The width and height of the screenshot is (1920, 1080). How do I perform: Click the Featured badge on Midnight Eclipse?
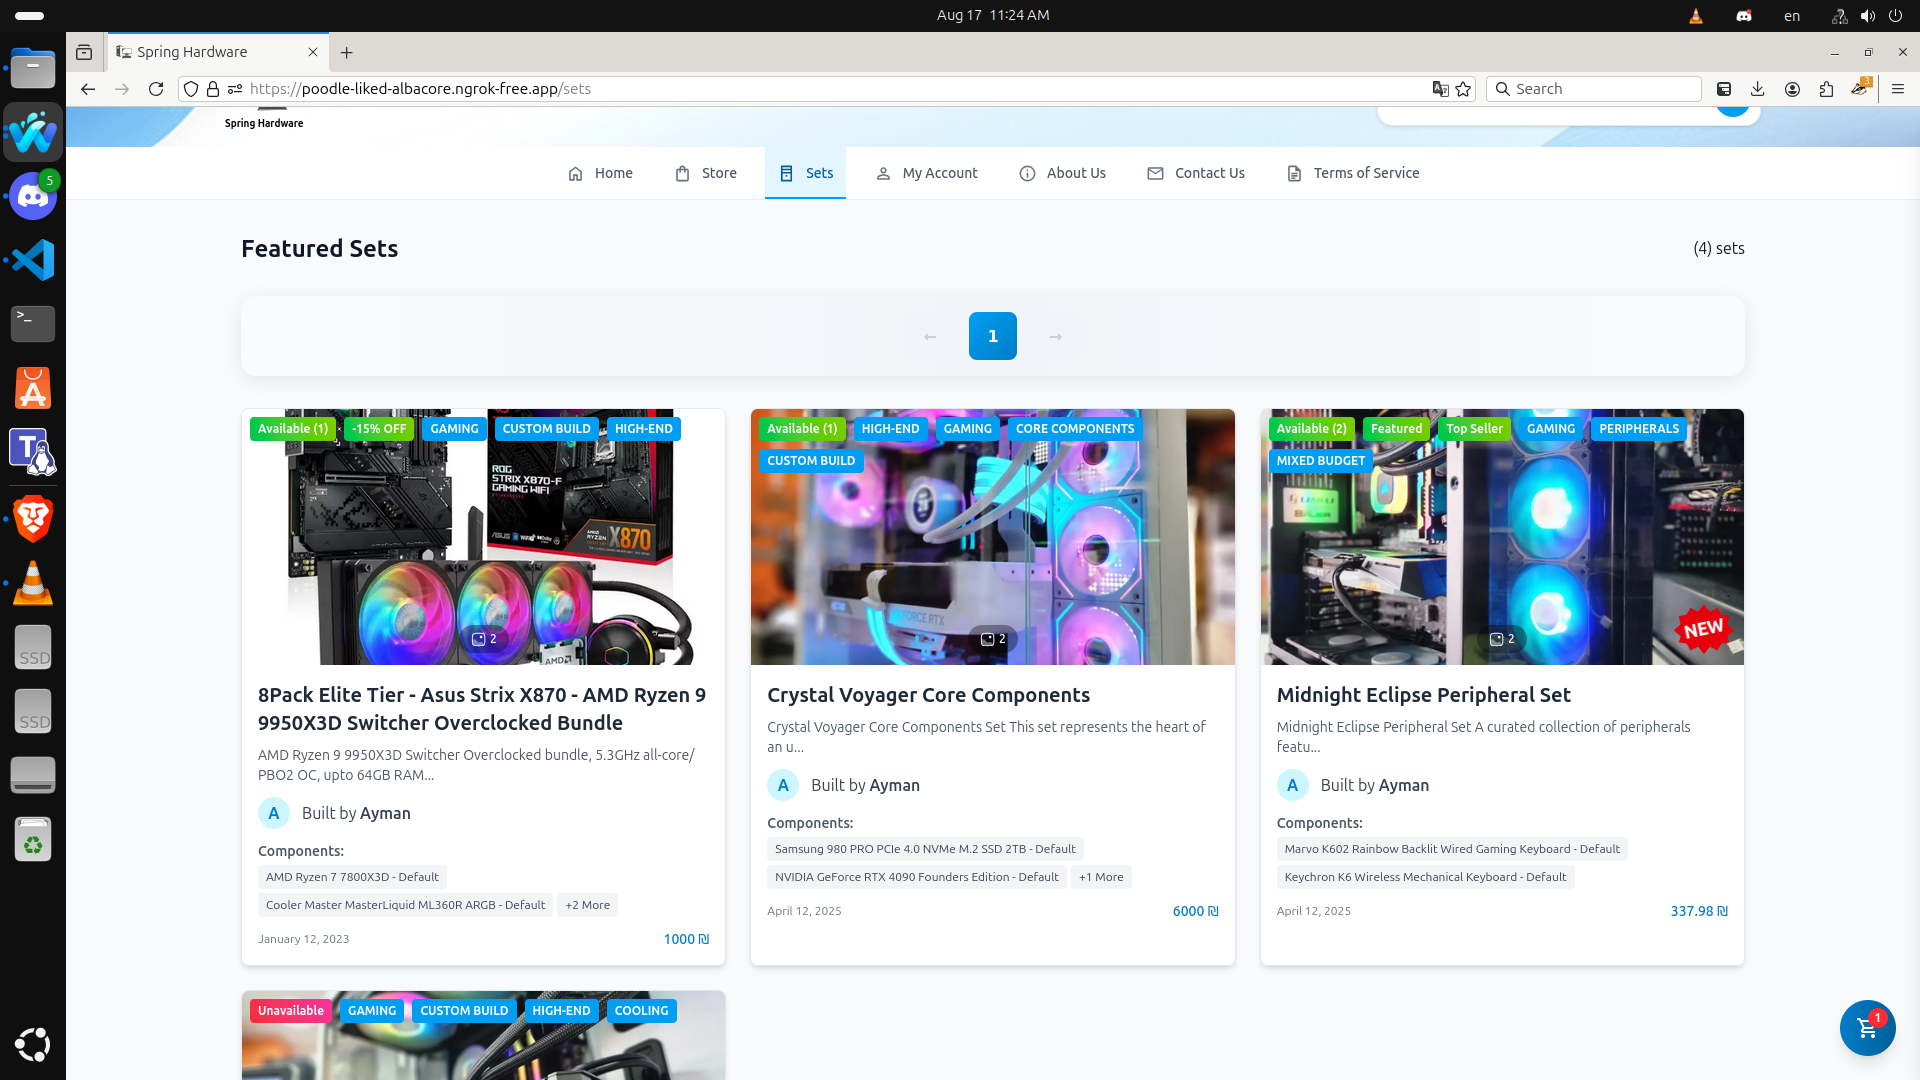point(1396,429)
